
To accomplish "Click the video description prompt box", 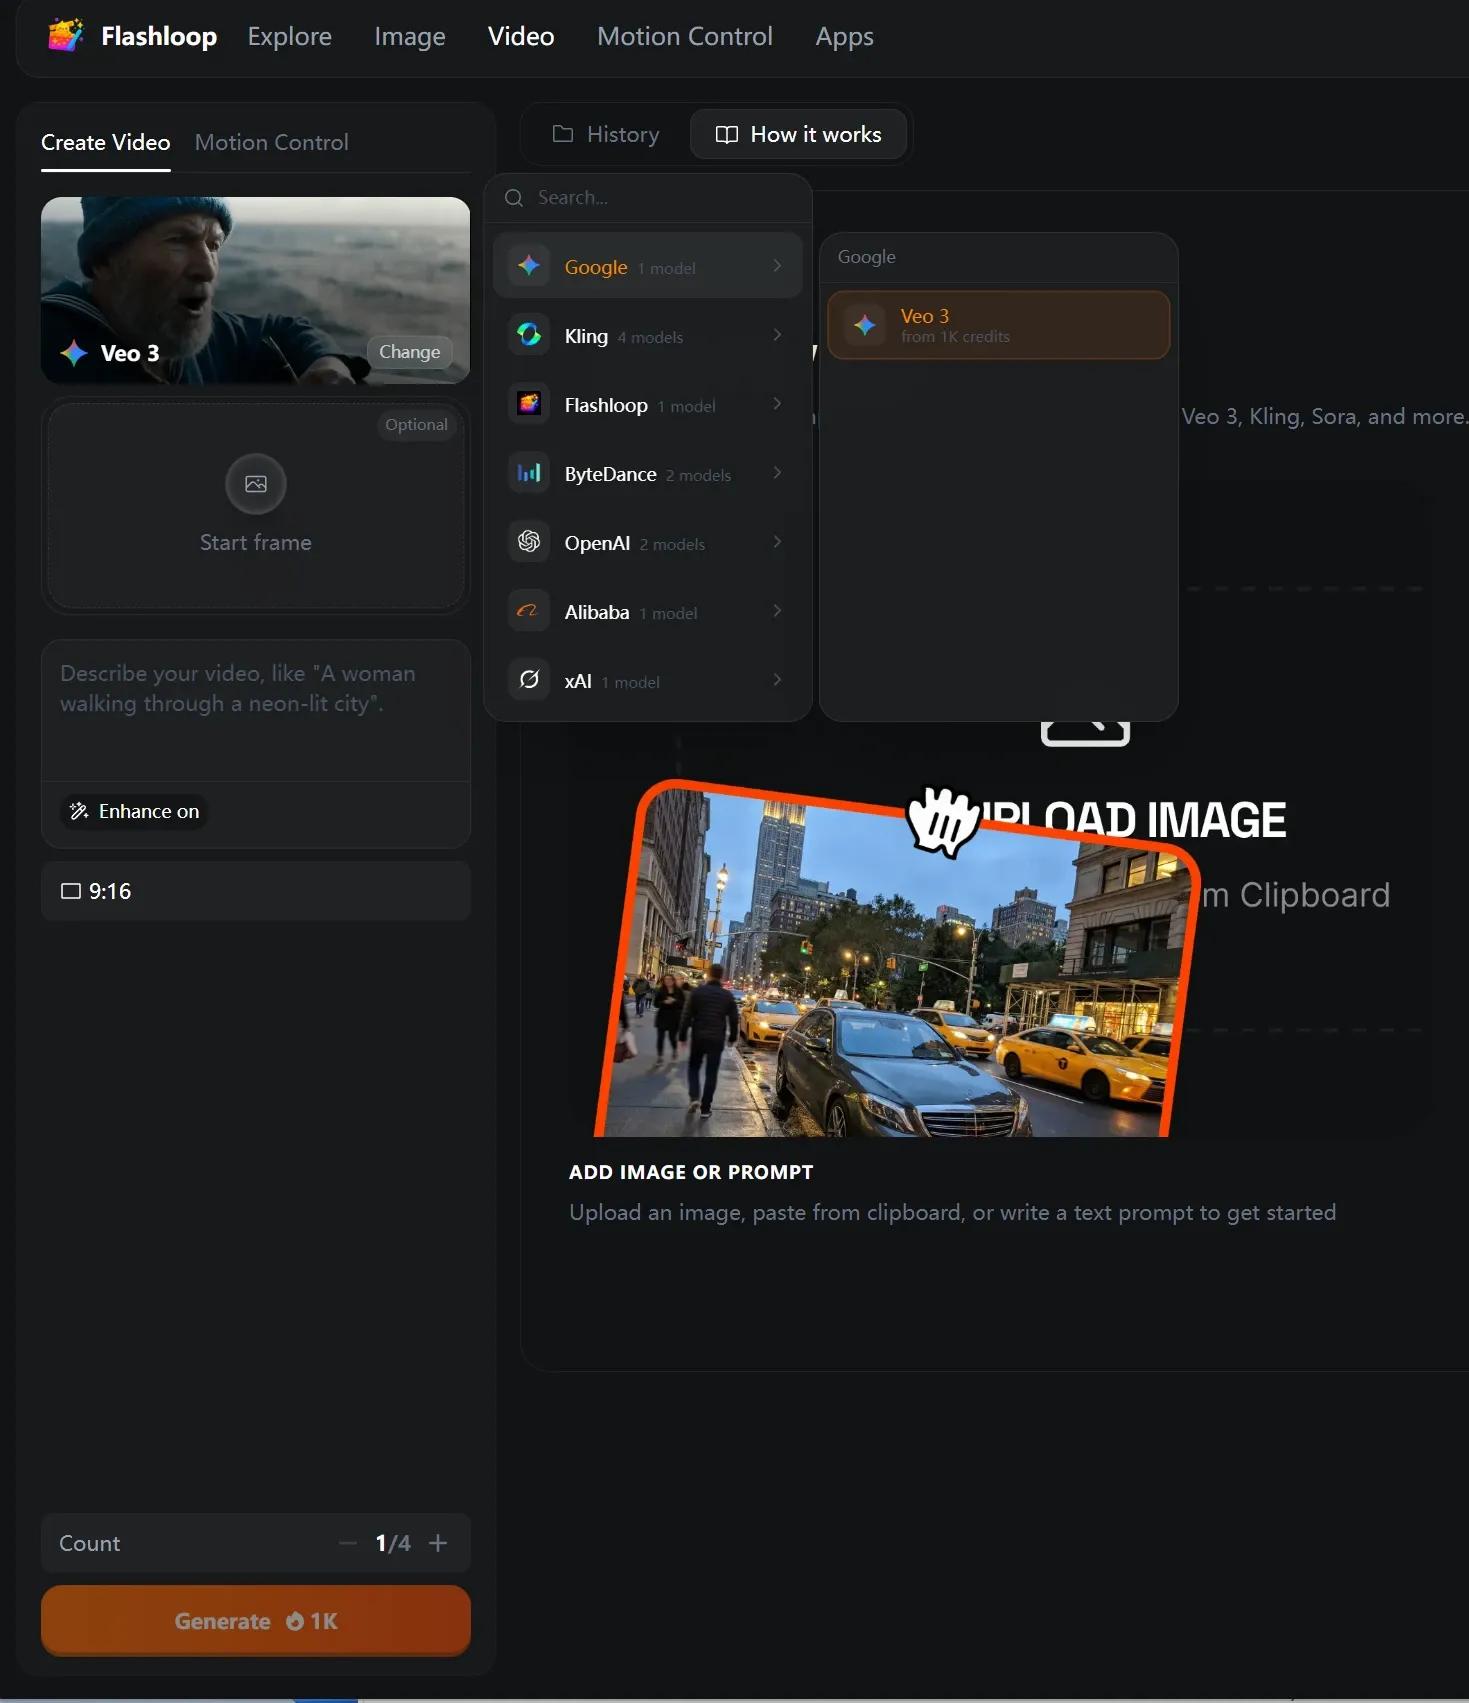I will [256, 710].
